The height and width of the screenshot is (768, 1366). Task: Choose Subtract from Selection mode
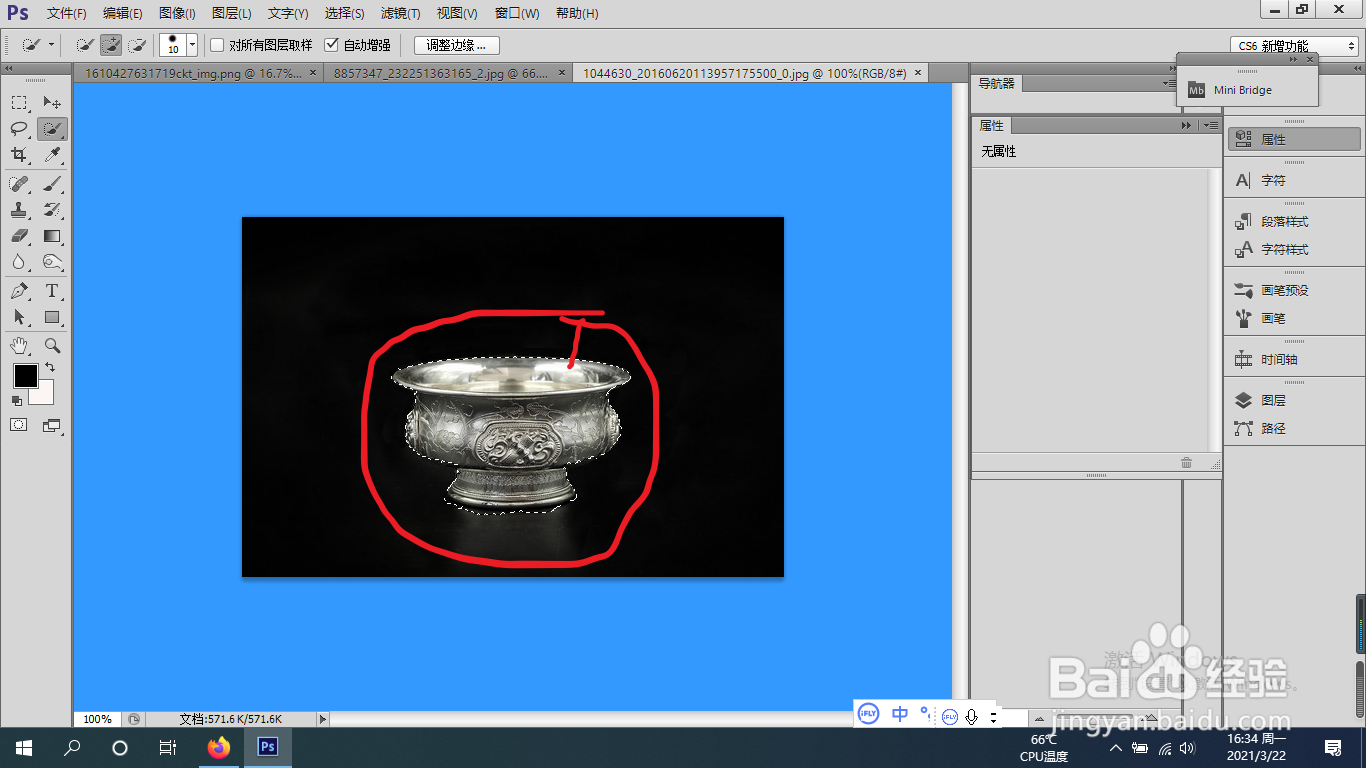pyautogui.click(x=137, y=45)
